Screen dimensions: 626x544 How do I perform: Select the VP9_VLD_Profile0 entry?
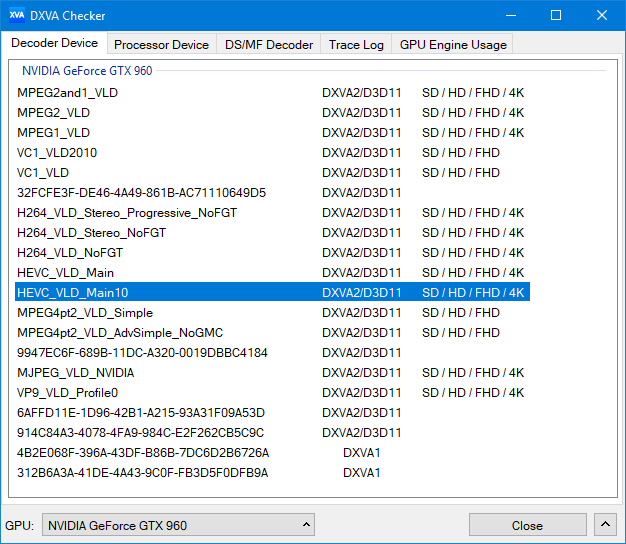click(x=67, y=392)
